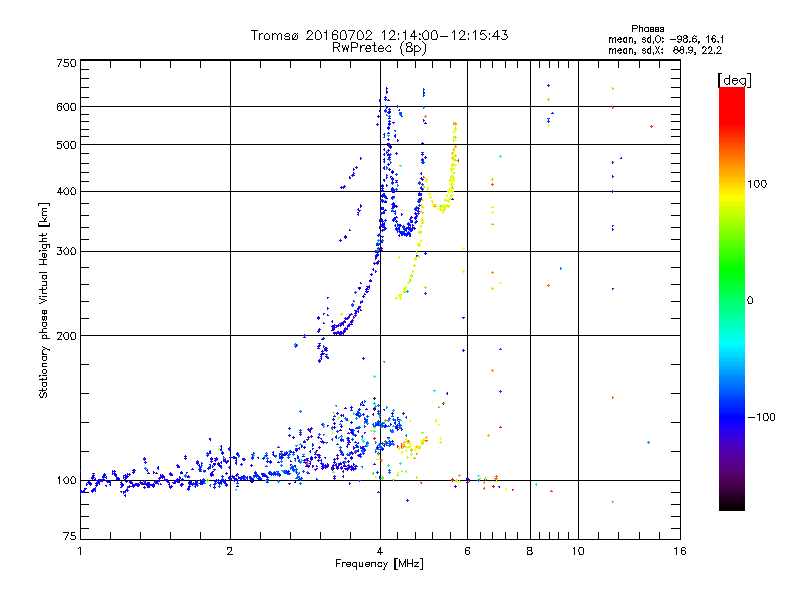This screenshot has height=600, width=800.
Task: Click the y-axis tick label '200'
Action: point(66,336)
